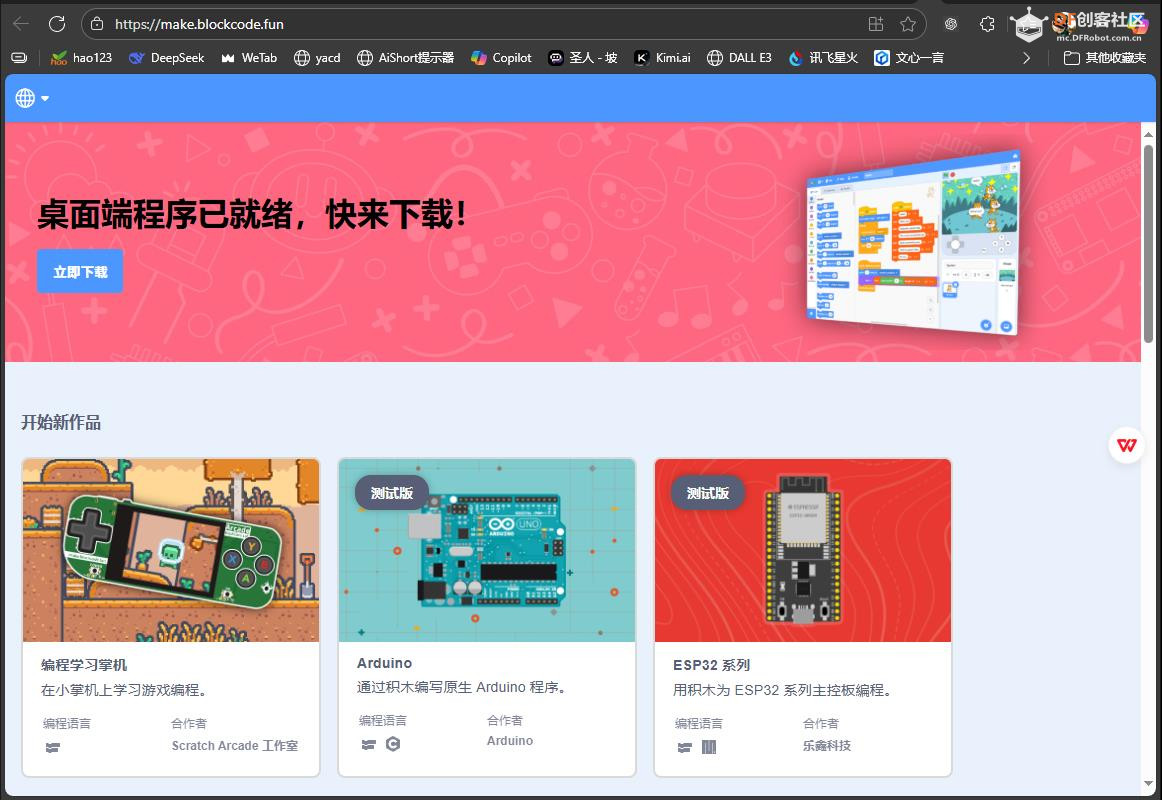Image resolution: width=1162 pixels, height=800 pixels.
Task: Go back with the browser back arrow
Action: pos(21,24)
